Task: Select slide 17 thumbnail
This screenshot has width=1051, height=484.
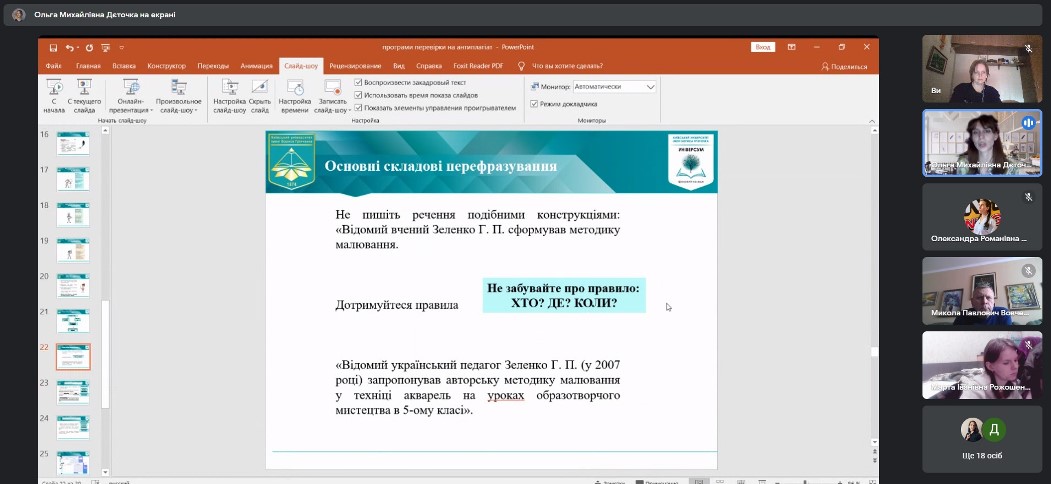Action: coord(73,179)
